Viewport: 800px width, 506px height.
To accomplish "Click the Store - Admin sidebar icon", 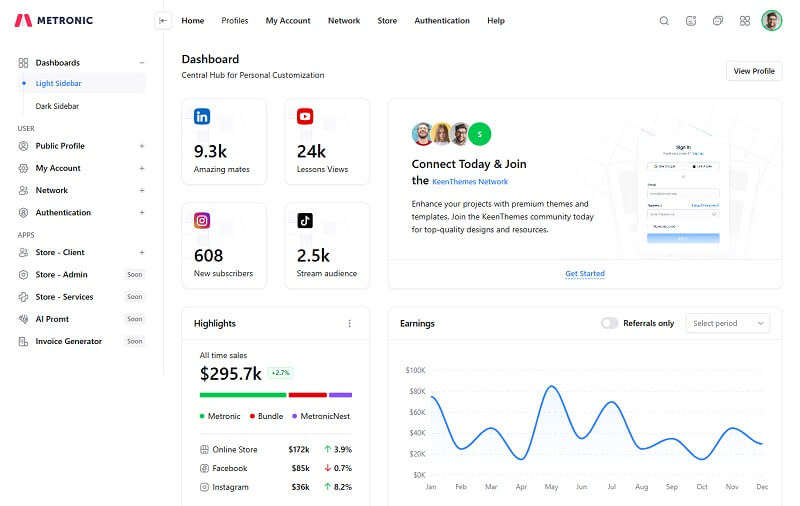I will pyautogui.click(x=23, y=274).
